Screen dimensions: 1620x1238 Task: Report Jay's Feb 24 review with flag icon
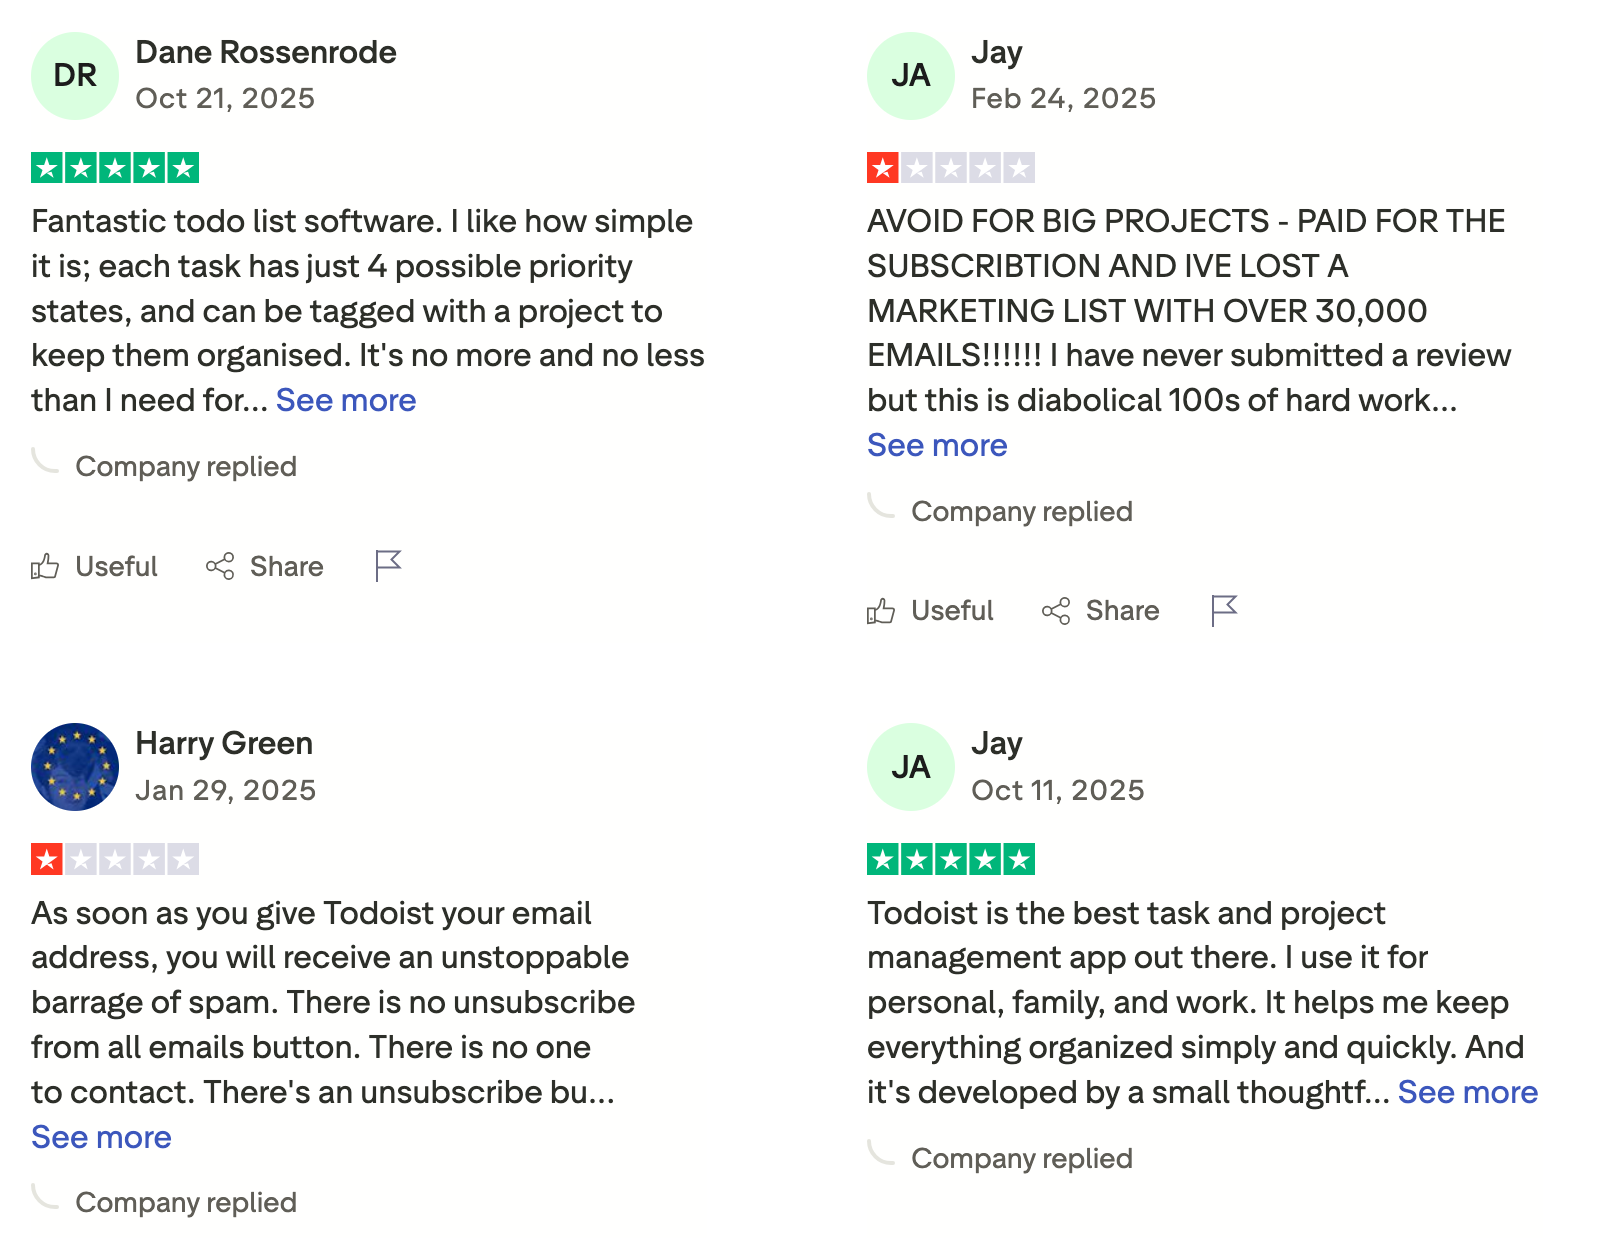coord(1223,610)
